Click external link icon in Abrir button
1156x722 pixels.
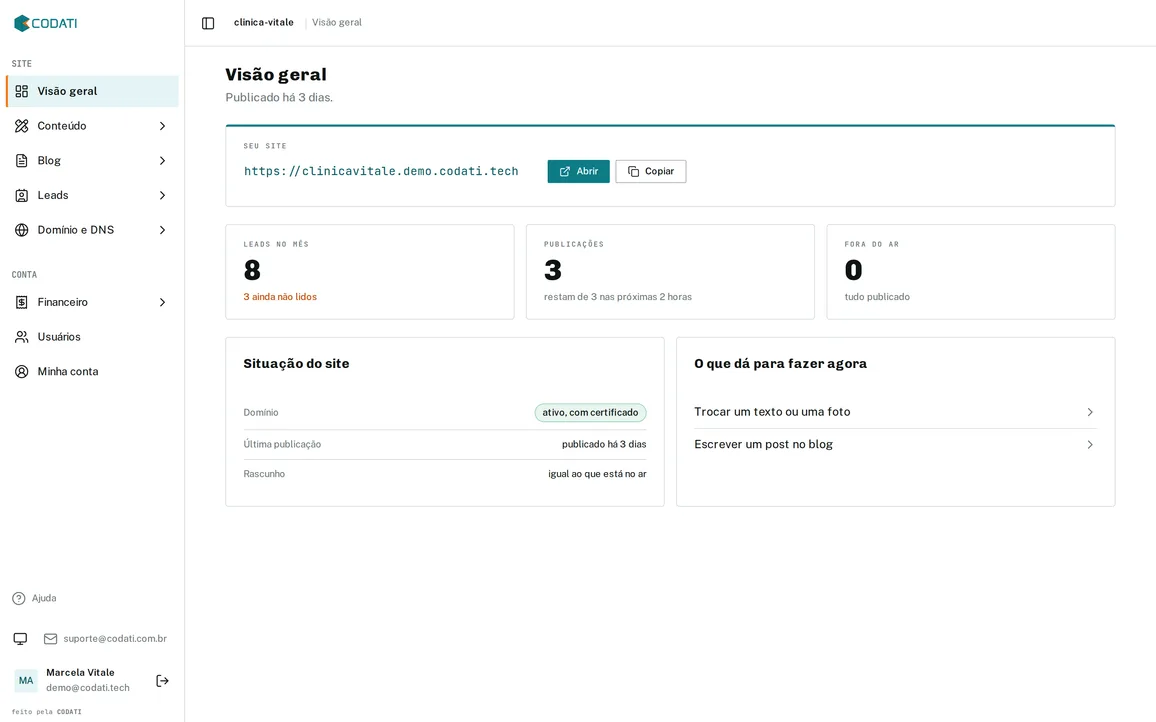[565, 171]
